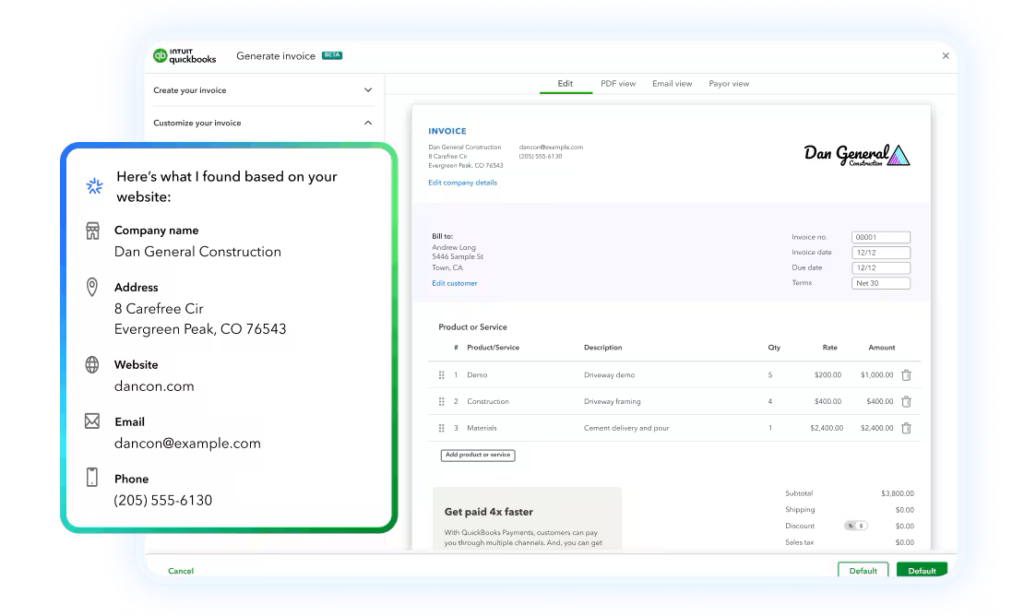Click the dancon@example.com email value

tap(187, 444)
